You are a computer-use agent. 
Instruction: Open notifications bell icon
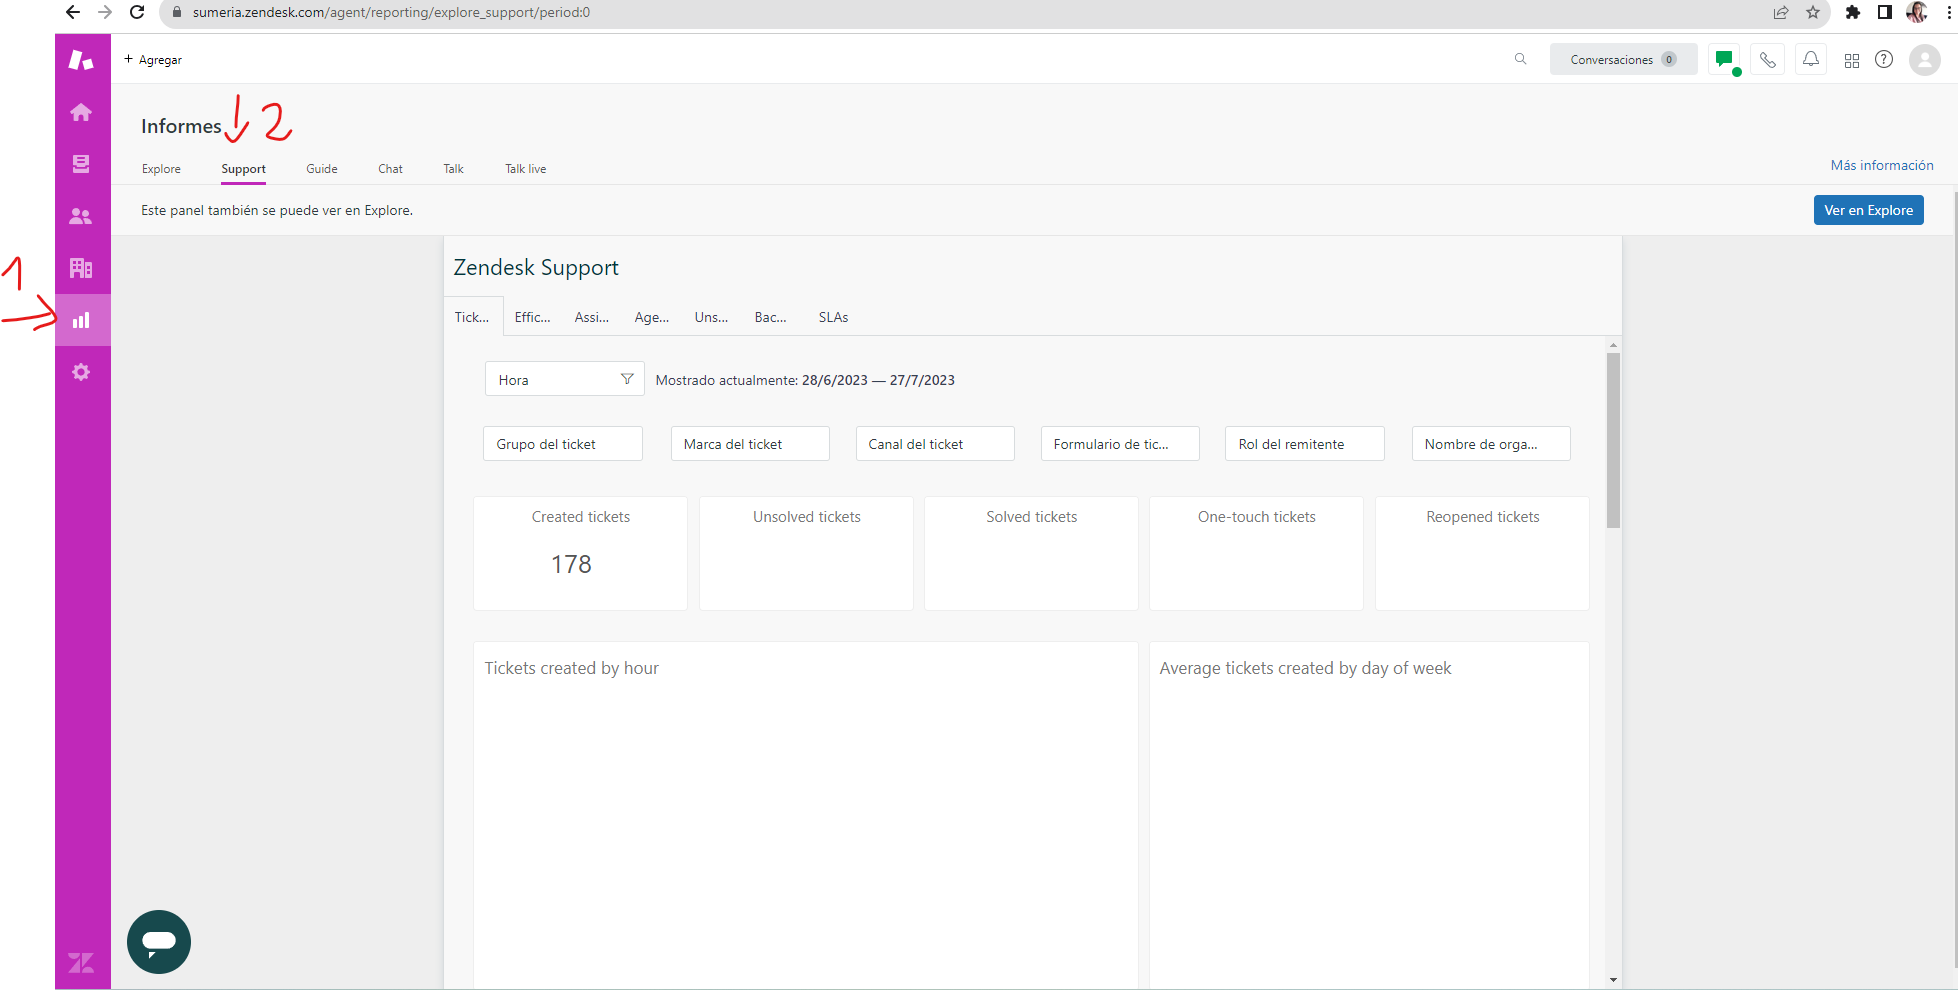click(1810, 60)
